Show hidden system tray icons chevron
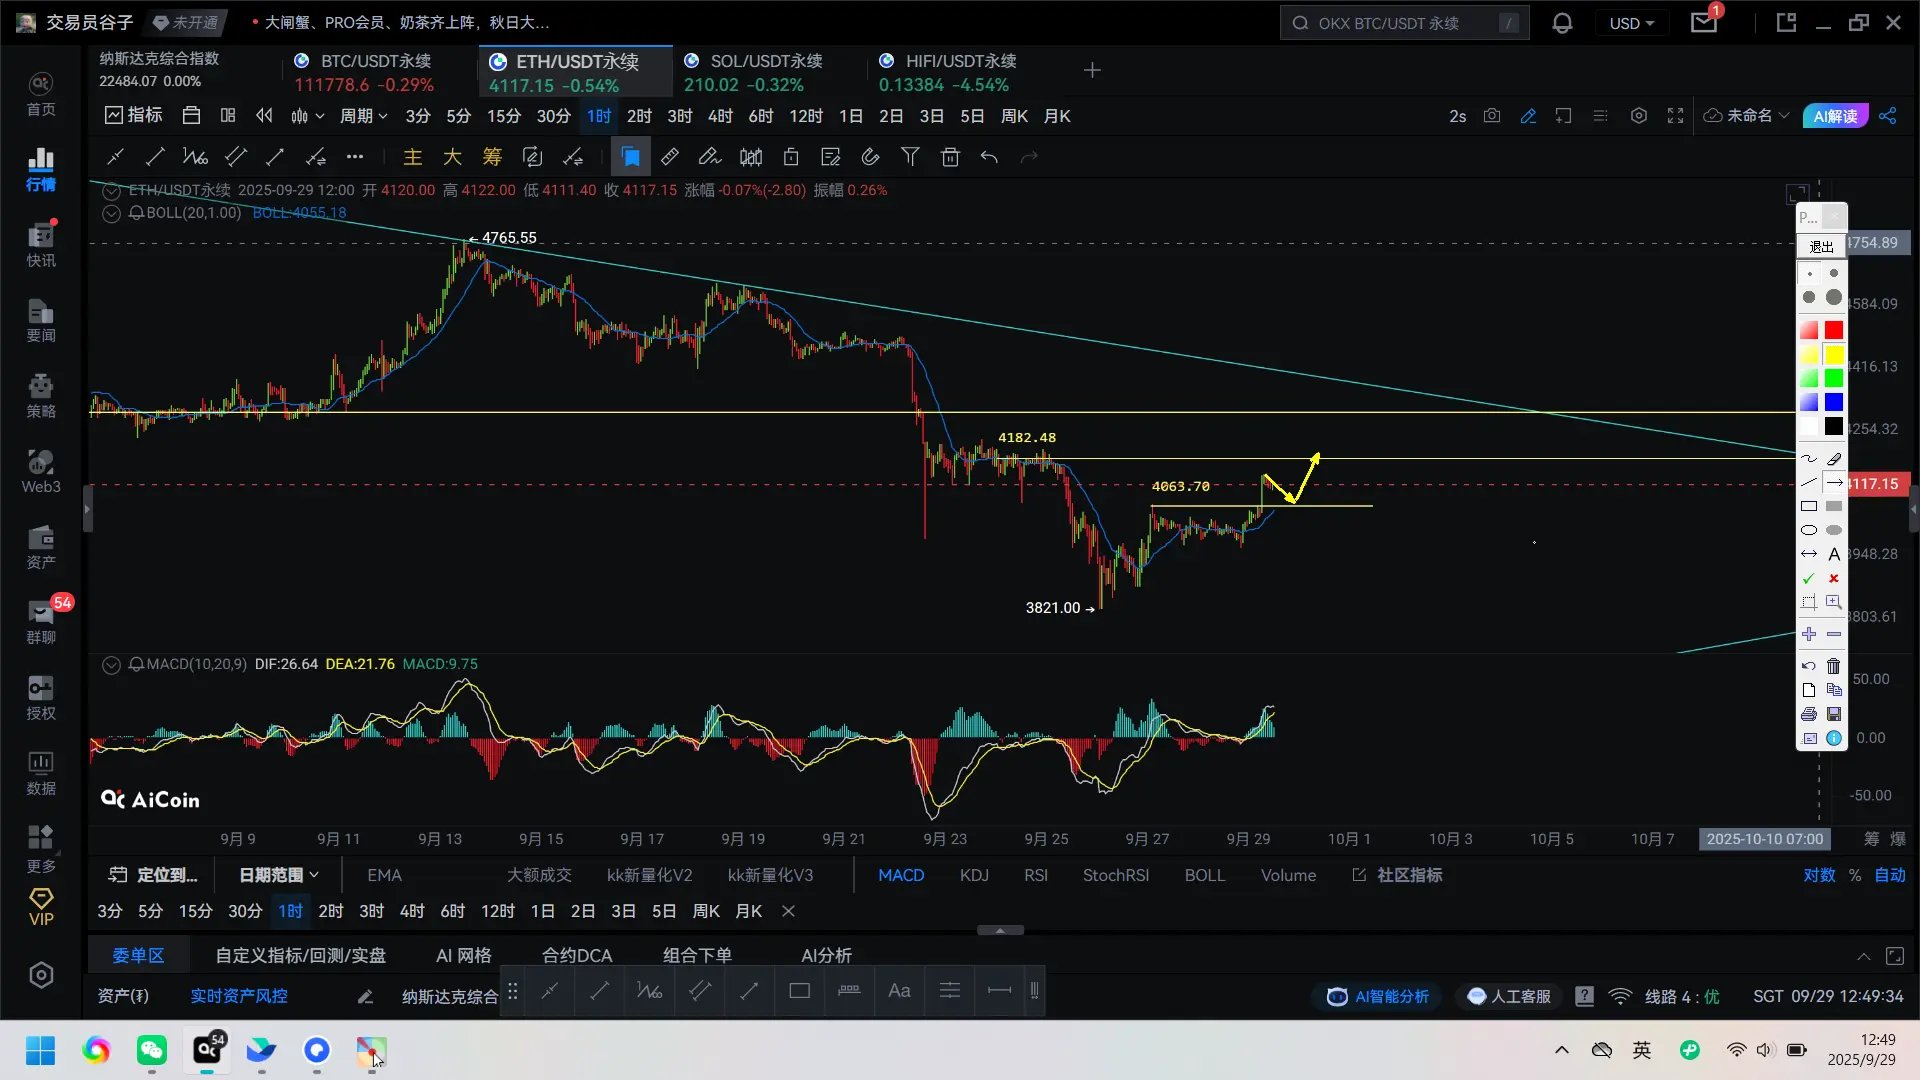This screenshot has height=1080, width=1920. 1562,1050
